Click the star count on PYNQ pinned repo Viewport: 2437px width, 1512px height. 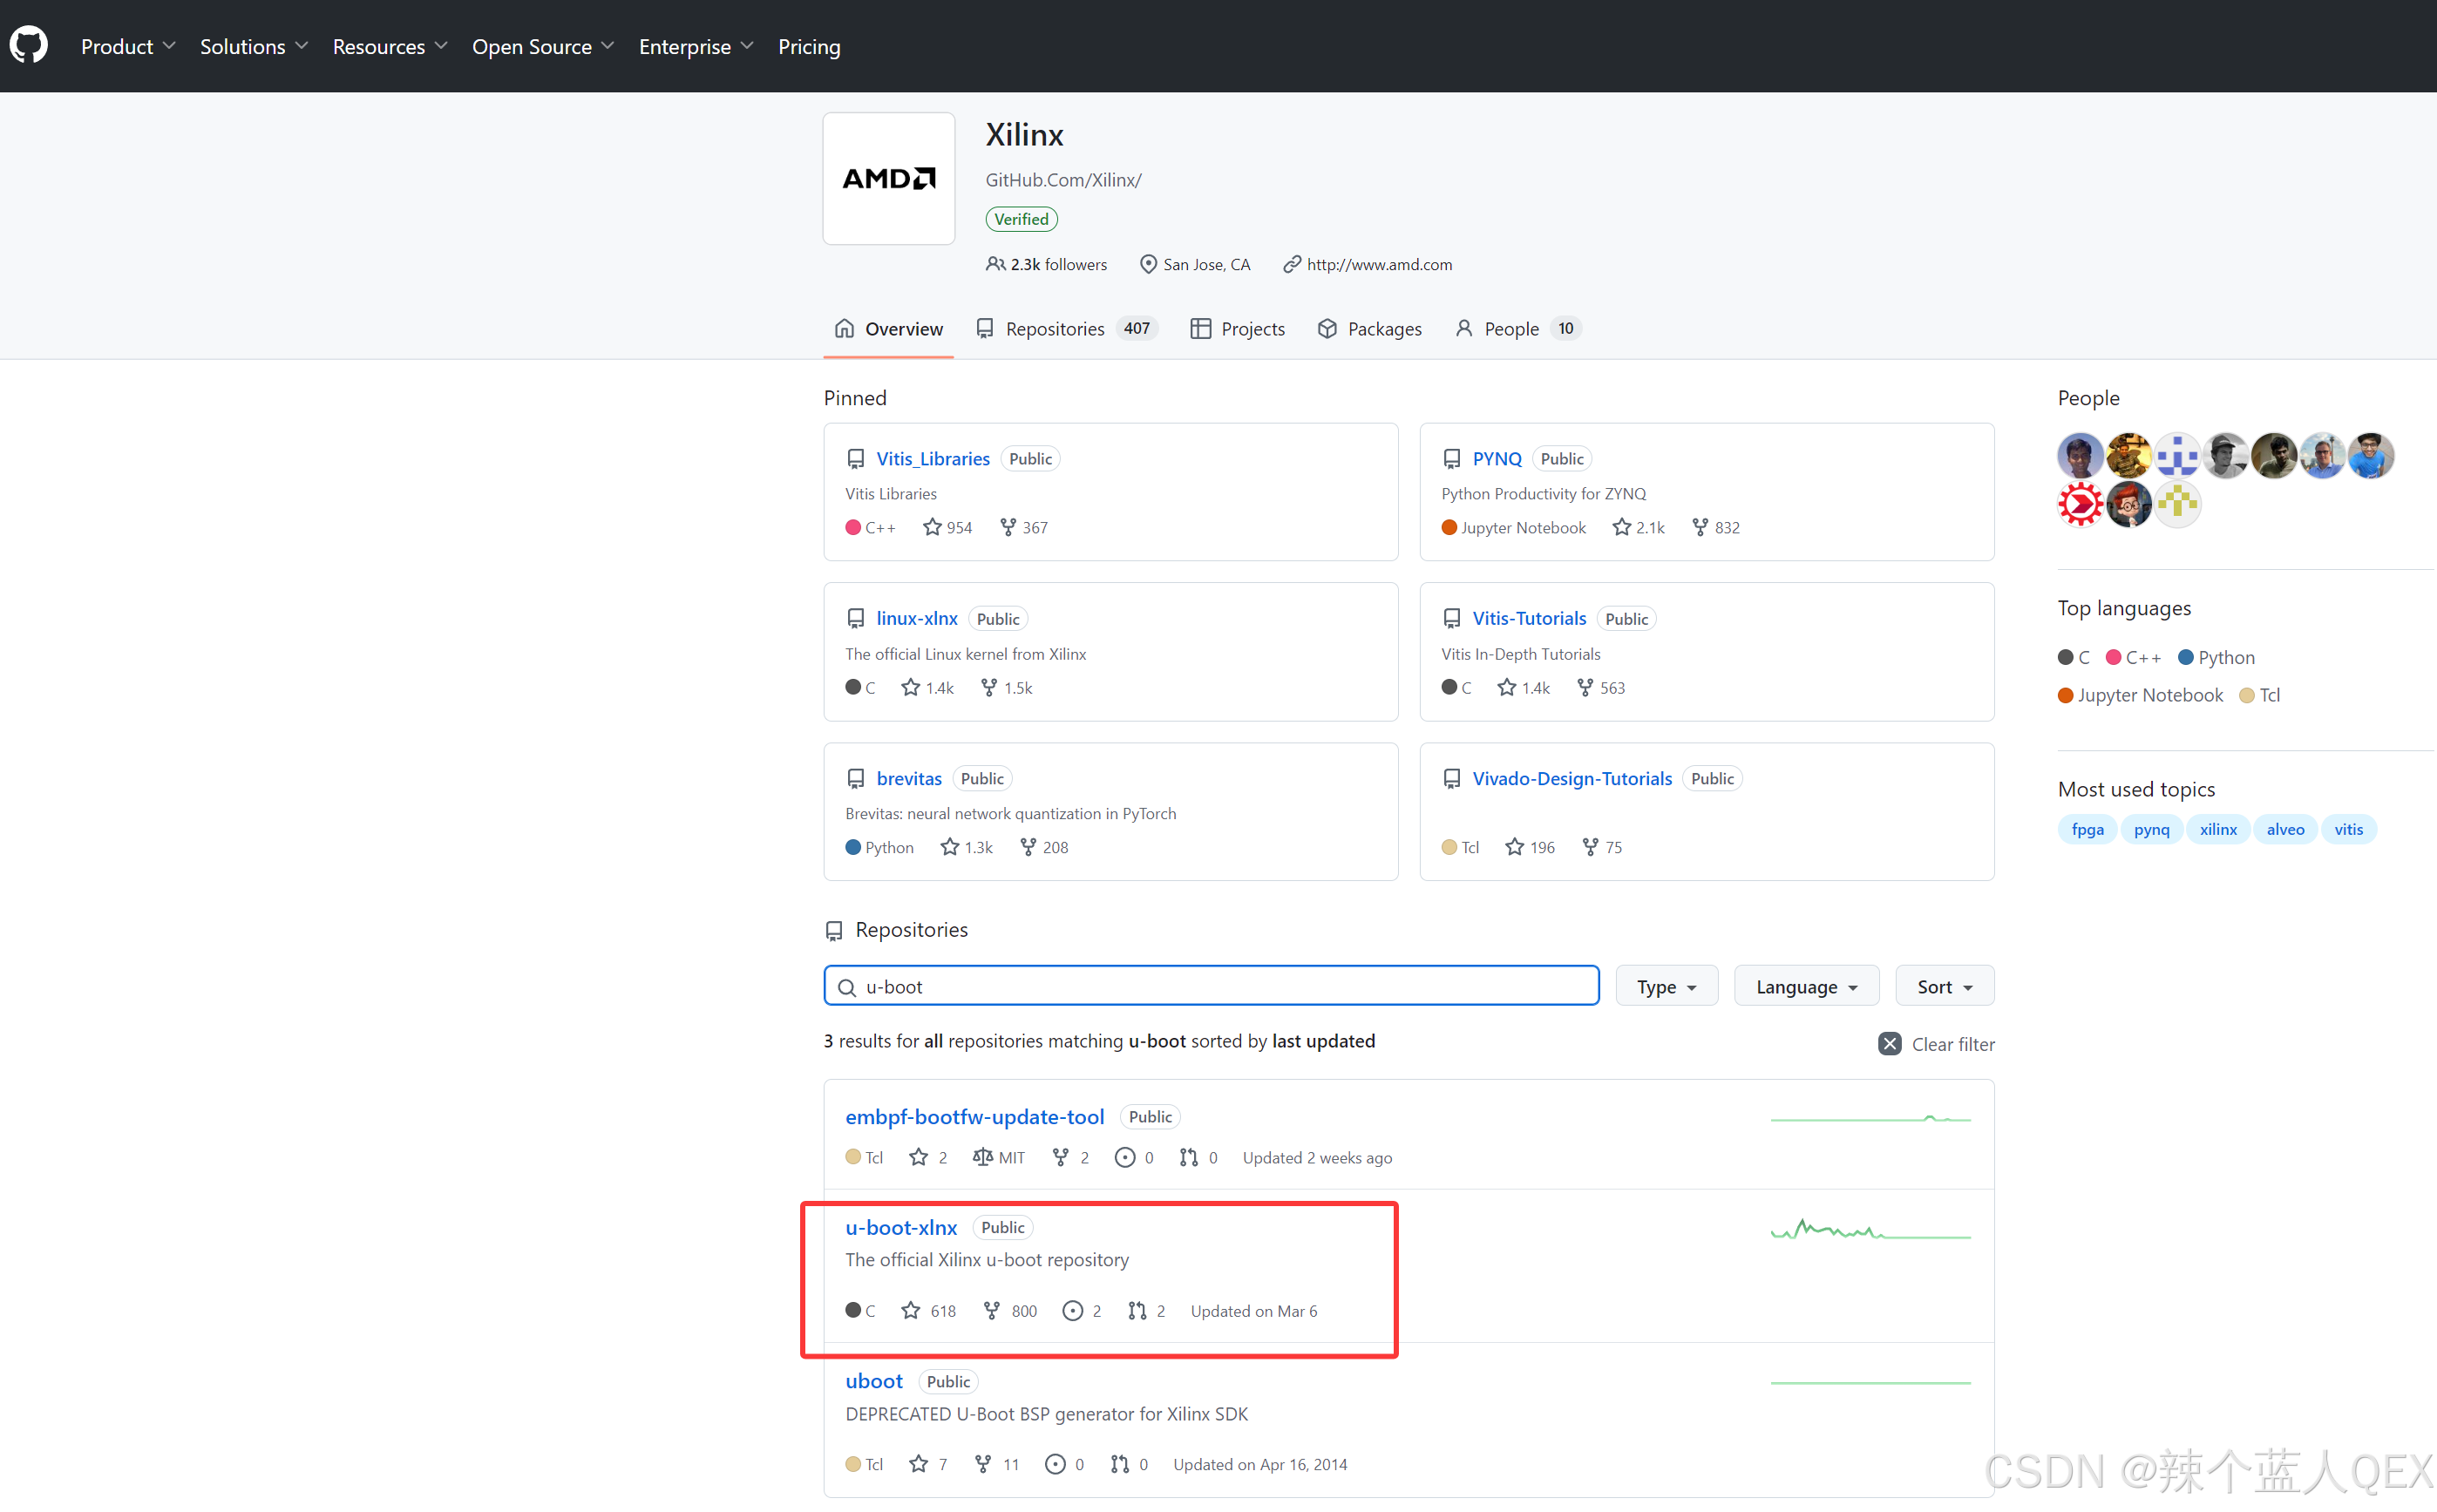coord(1649,527)
